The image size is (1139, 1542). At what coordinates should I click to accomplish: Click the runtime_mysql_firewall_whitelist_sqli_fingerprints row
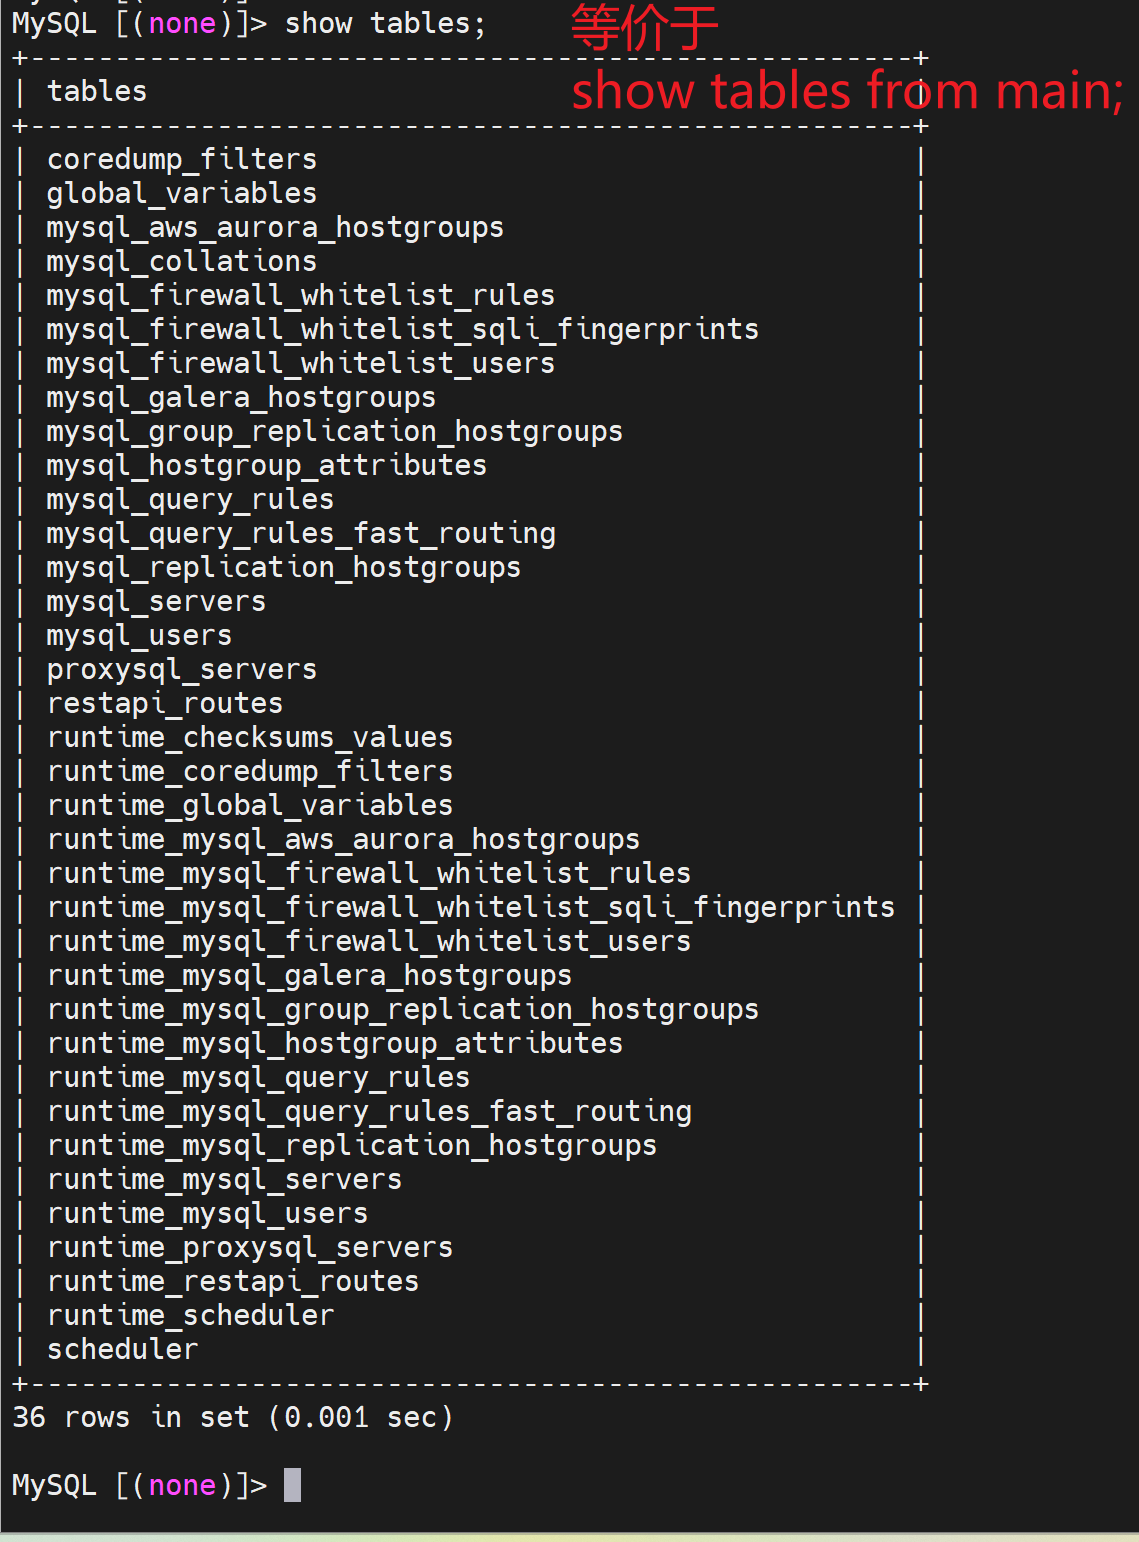coord(471,907)
